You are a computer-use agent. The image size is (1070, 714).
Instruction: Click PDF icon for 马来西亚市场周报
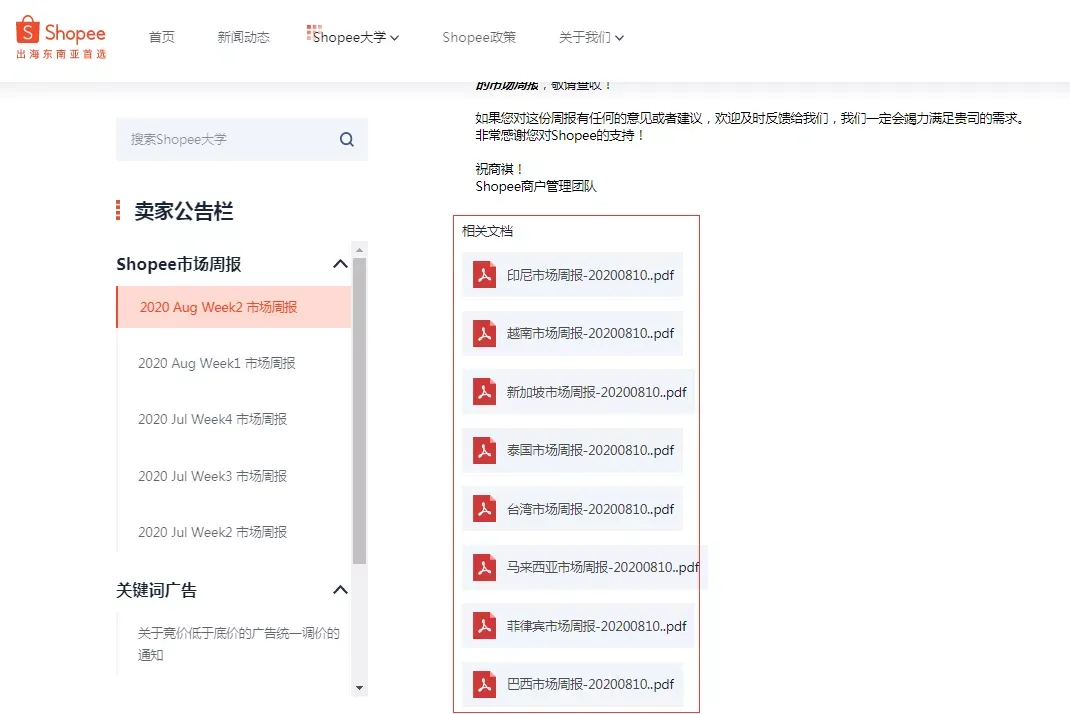click(x=485, y=567)
